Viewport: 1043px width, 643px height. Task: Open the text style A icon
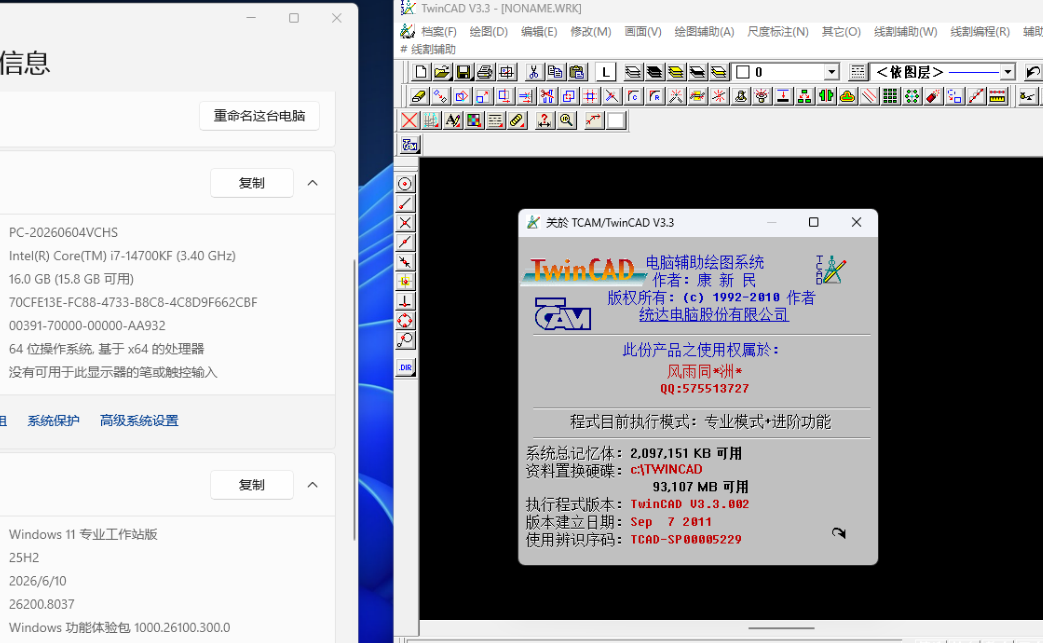452,120
